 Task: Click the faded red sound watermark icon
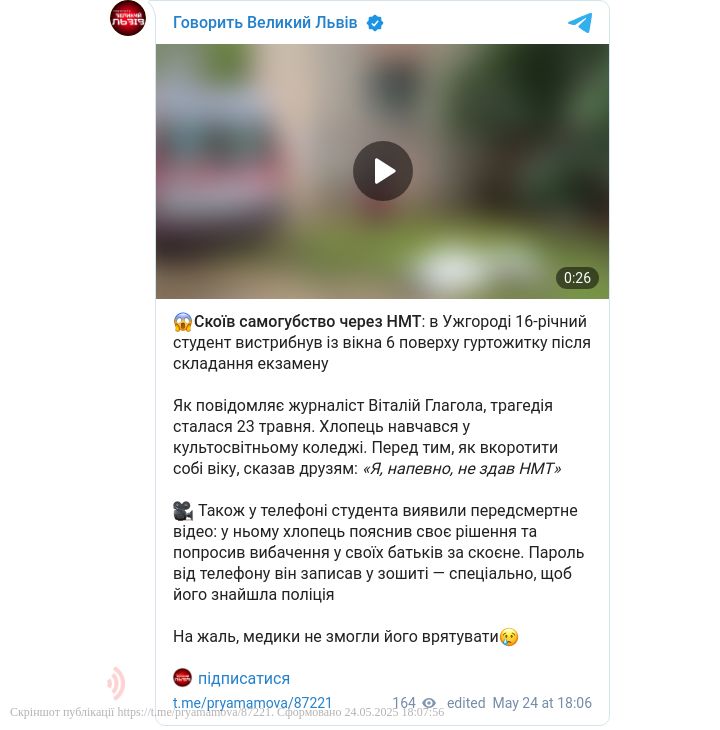click(116, 683)
